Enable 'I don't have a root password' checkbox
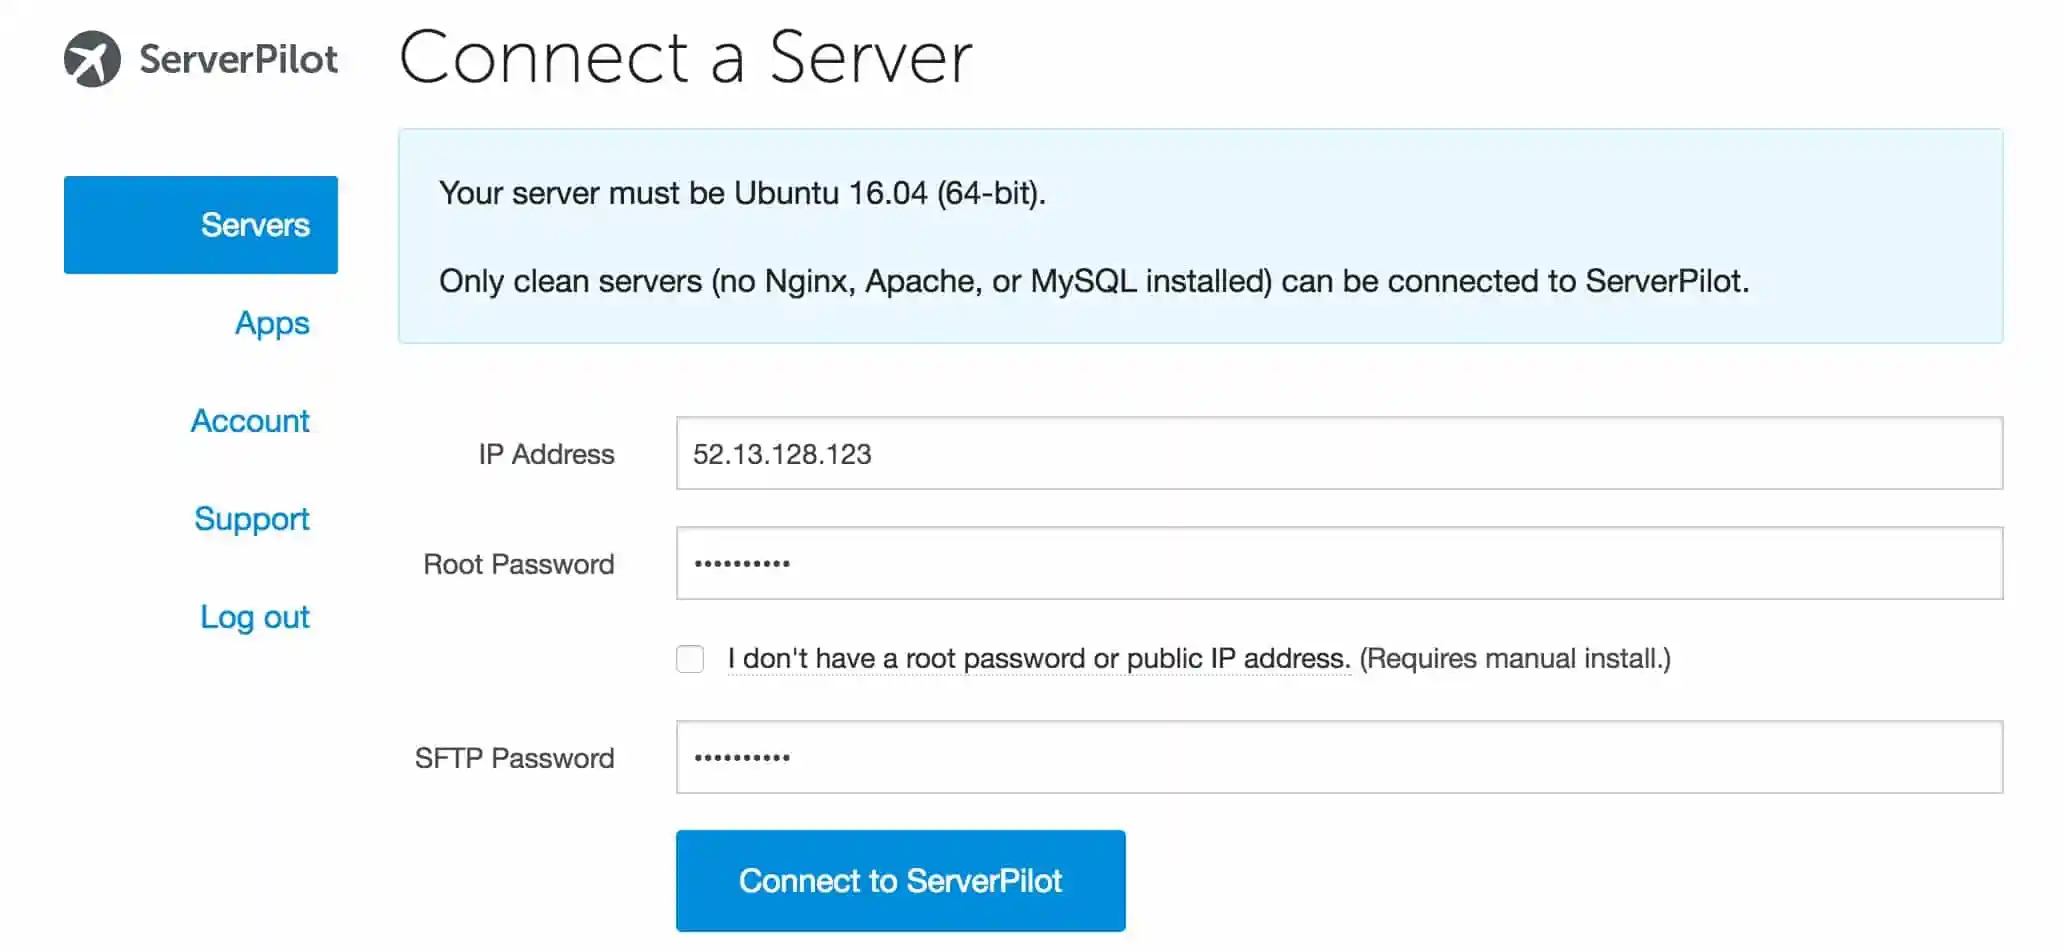The width and height of the screenshot is (2064, 952). coord(690,659)
